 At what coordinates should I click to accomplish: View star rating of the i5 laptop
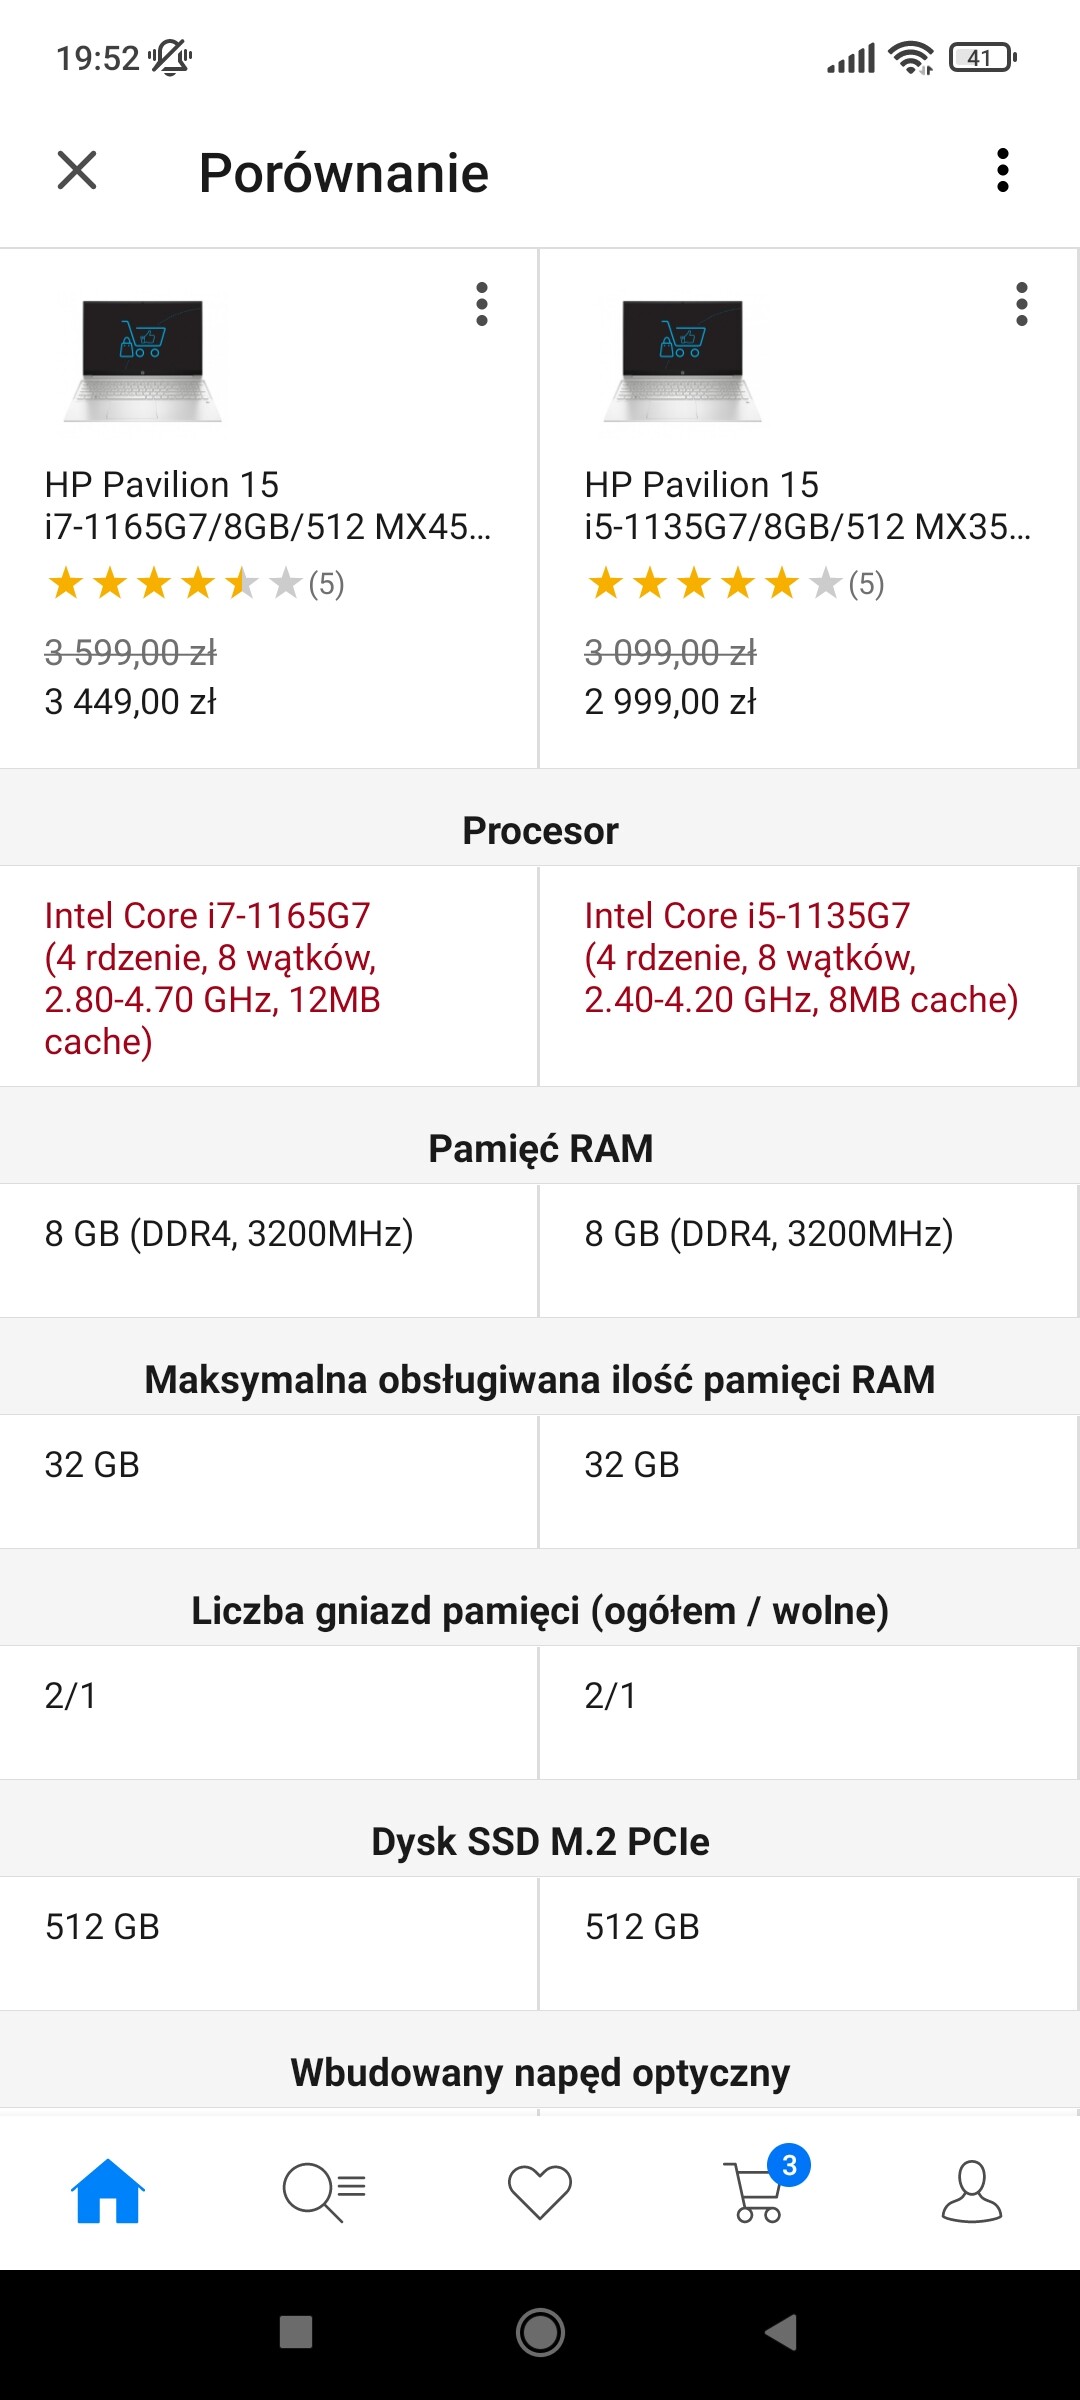735,583
